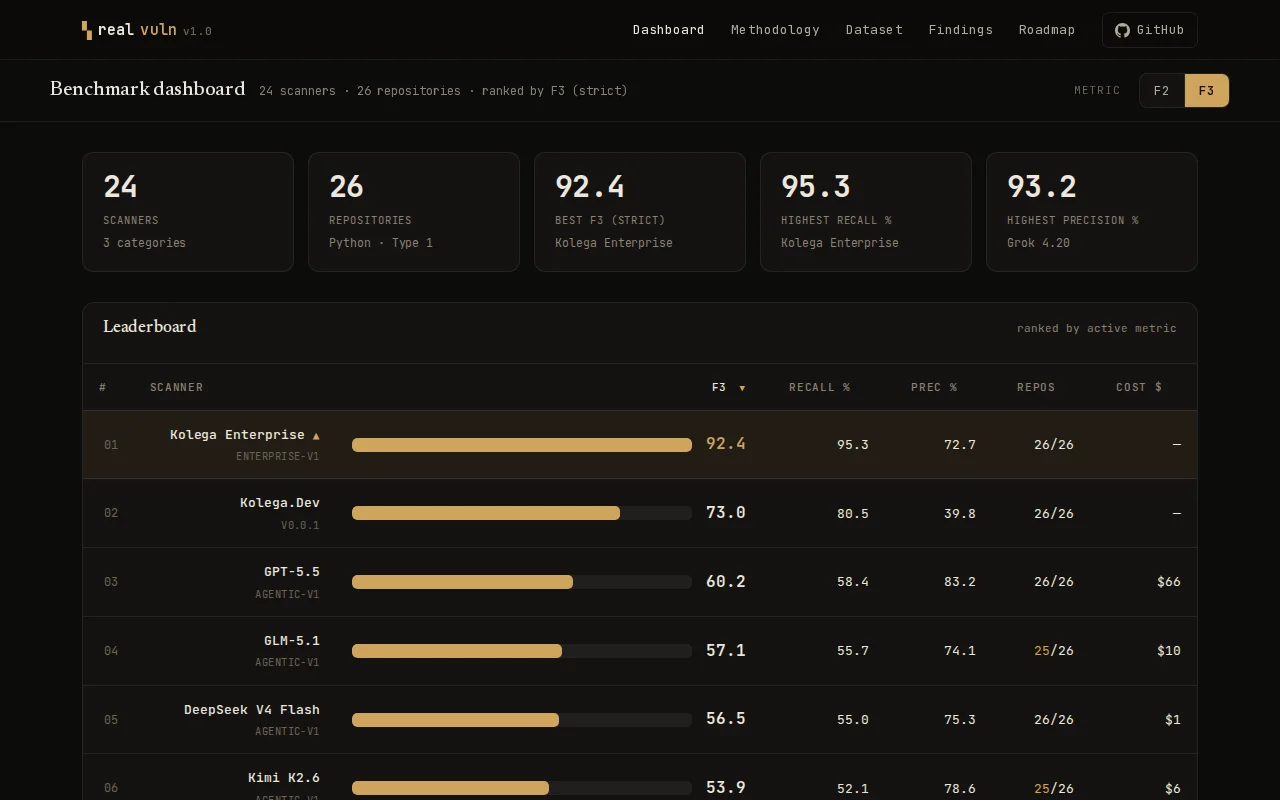Click the 80.5 recall for Kolega.Dev
This screenshot has height=800, width=1280.
(853, 514)
